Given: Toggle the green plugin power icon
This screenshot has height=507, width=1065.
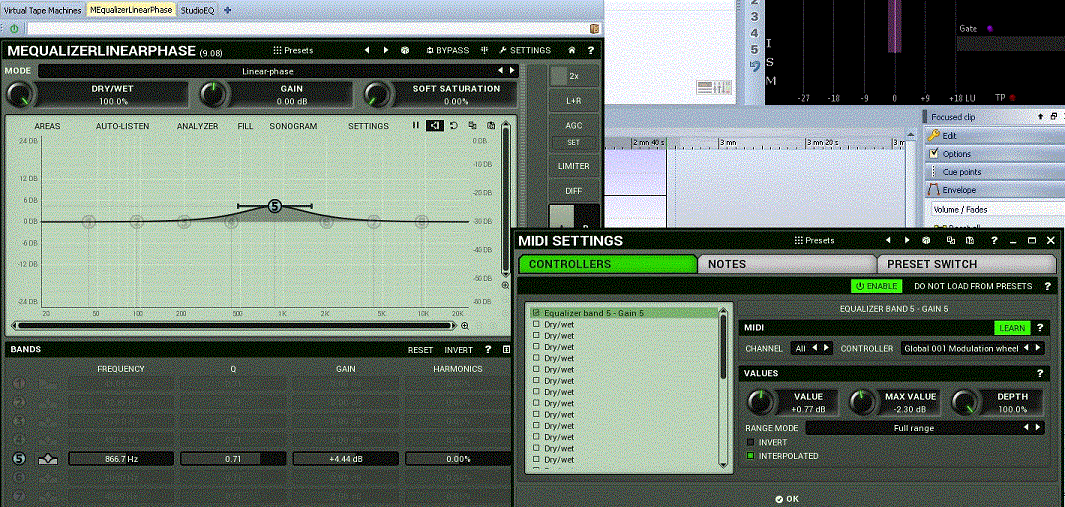Looking at the screenshot, I should pos(14,29).
